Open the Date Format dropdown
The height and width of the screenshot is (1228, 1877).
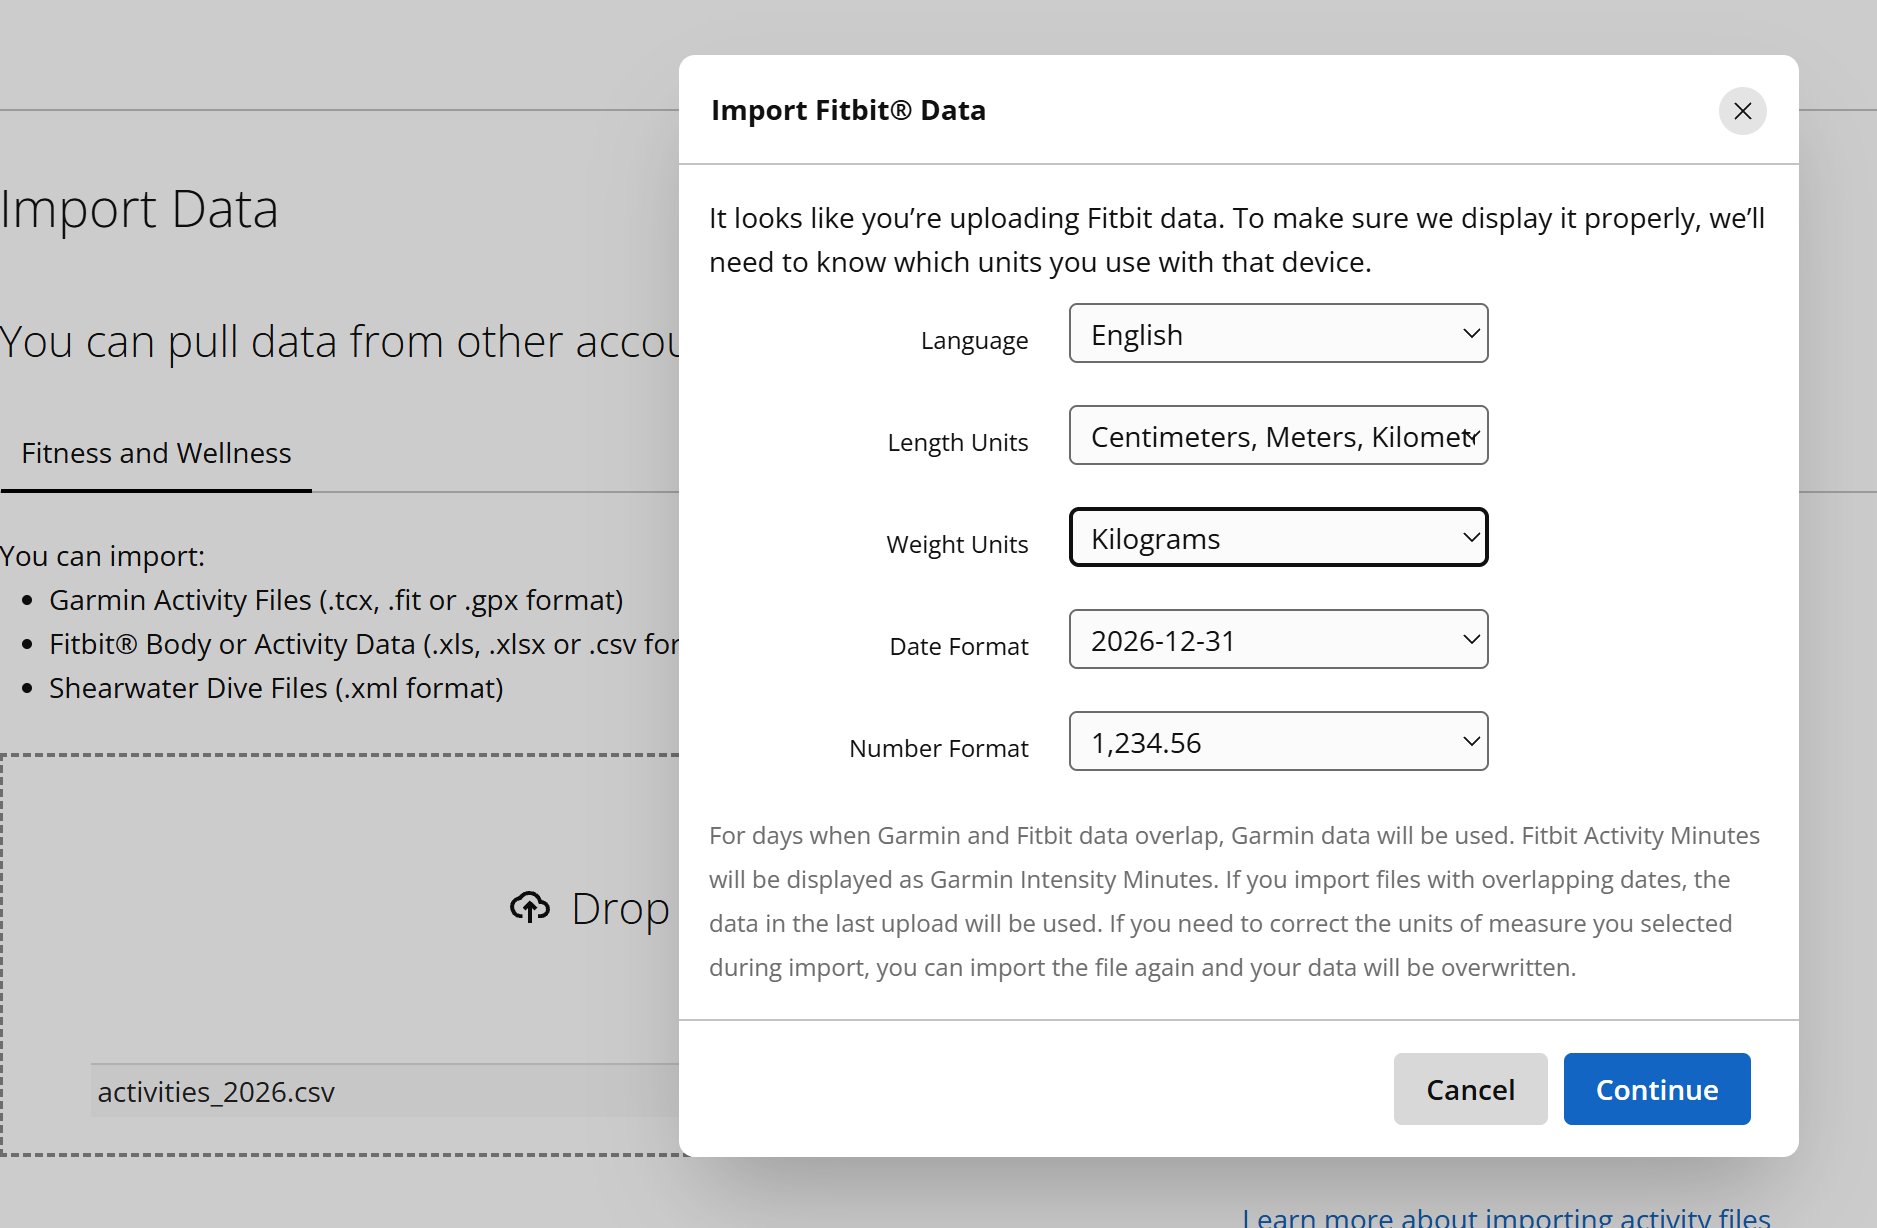tap(1278, 640)
